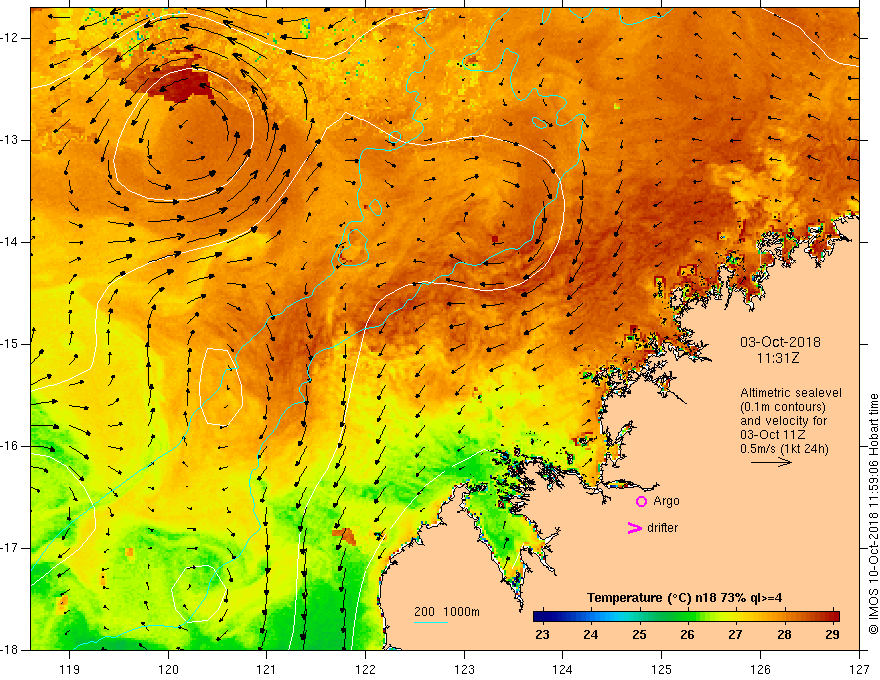Image resolution: width=880 pixels, height=680 pixels.
Task: Click longitude axis label 124
Action: [x=563, y=669]
